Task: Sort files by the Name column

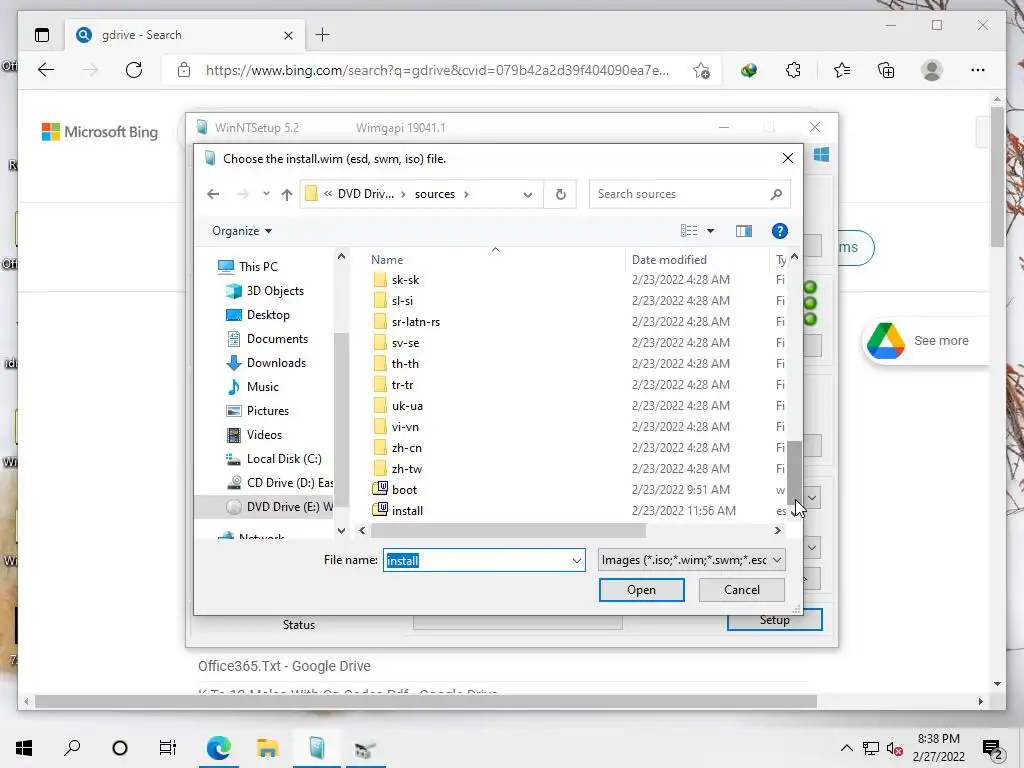Action: point(387,259)
